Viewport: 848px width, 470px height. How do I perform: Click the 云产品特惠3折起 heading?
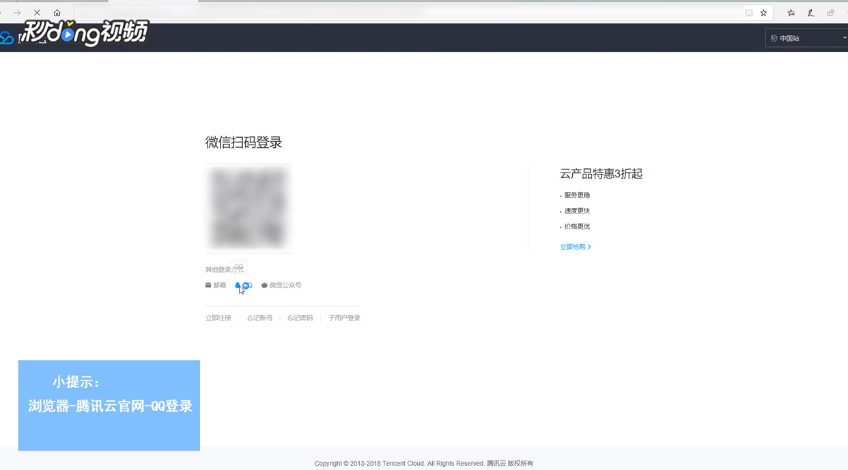point(601,174)
